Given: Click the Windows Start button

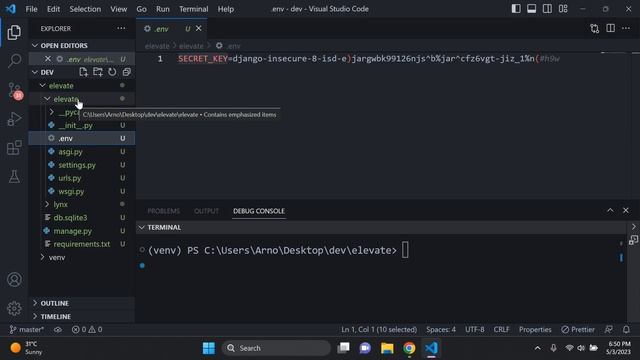Looking at the screenshot, I should tap(209, 348).
